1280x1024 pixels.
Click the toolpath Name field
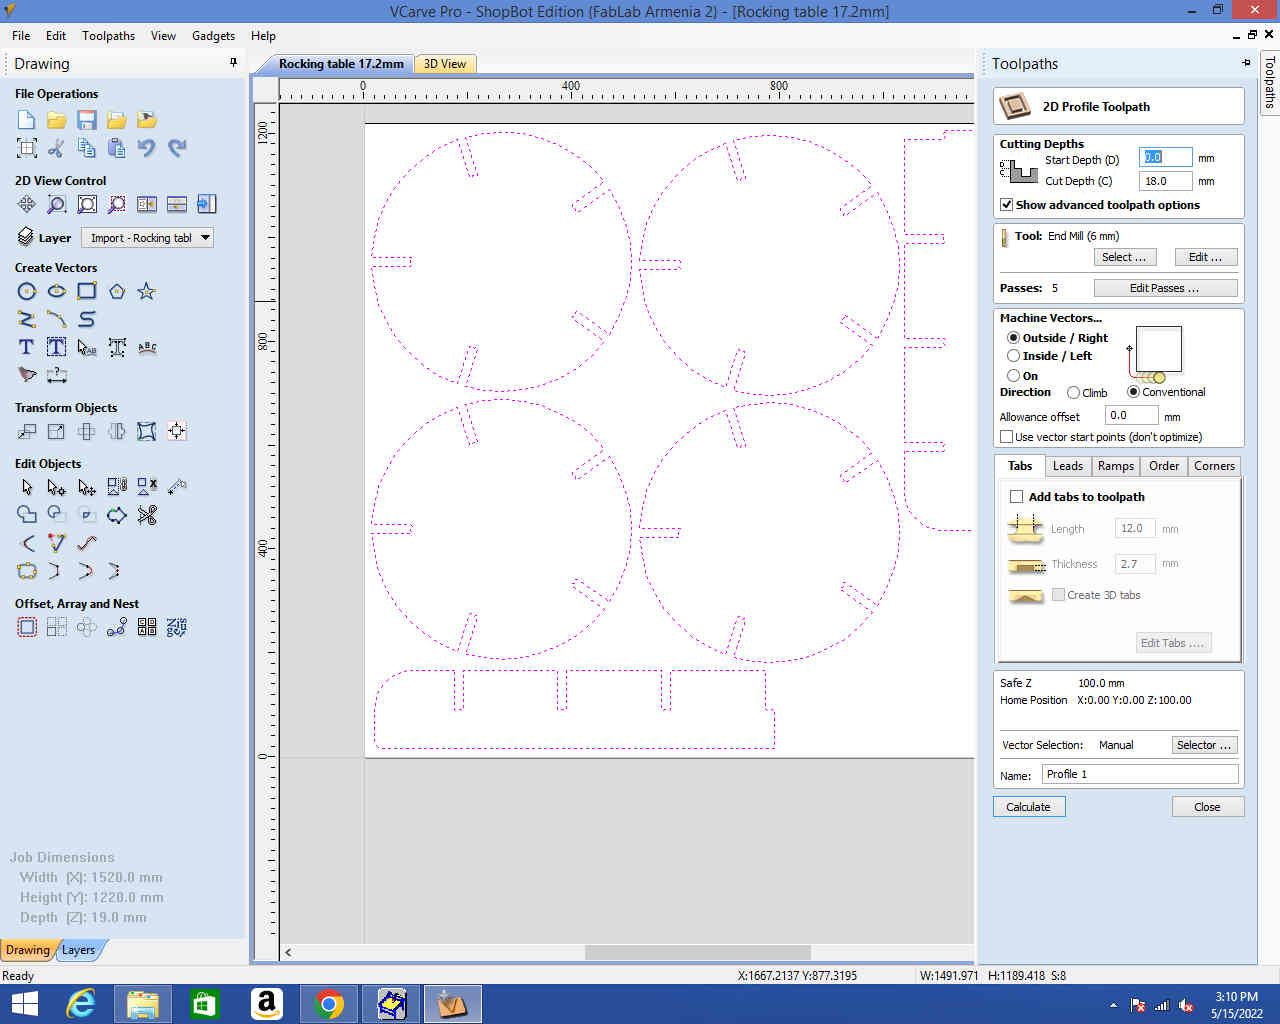pos(1140,775)
